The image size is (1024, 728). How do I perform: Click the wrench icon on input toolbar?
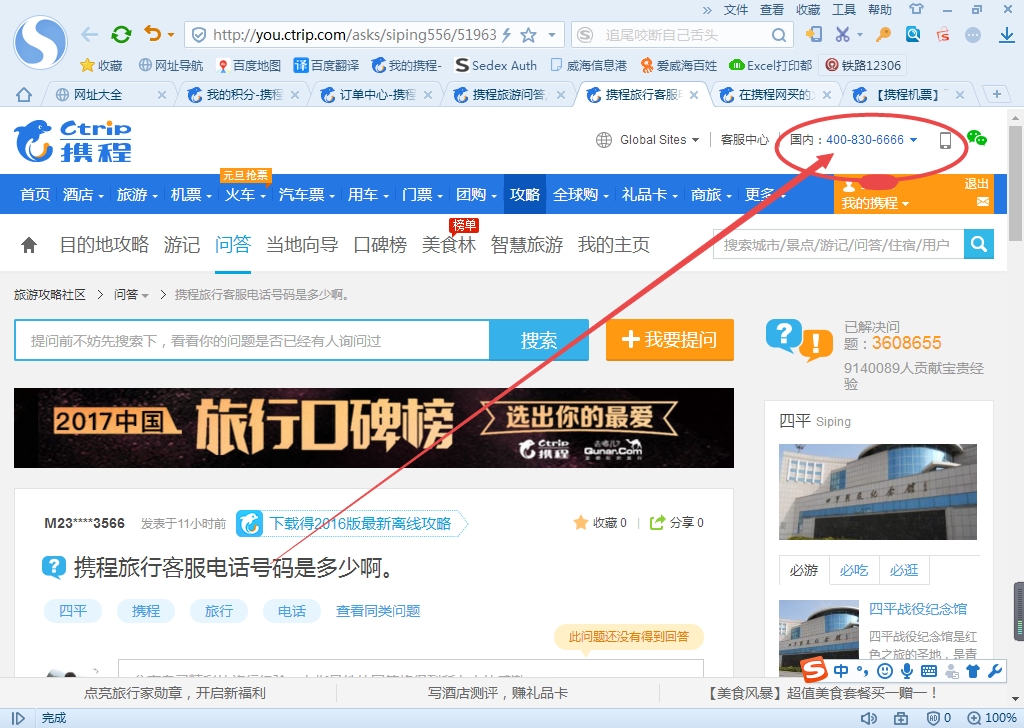point(995,671)
